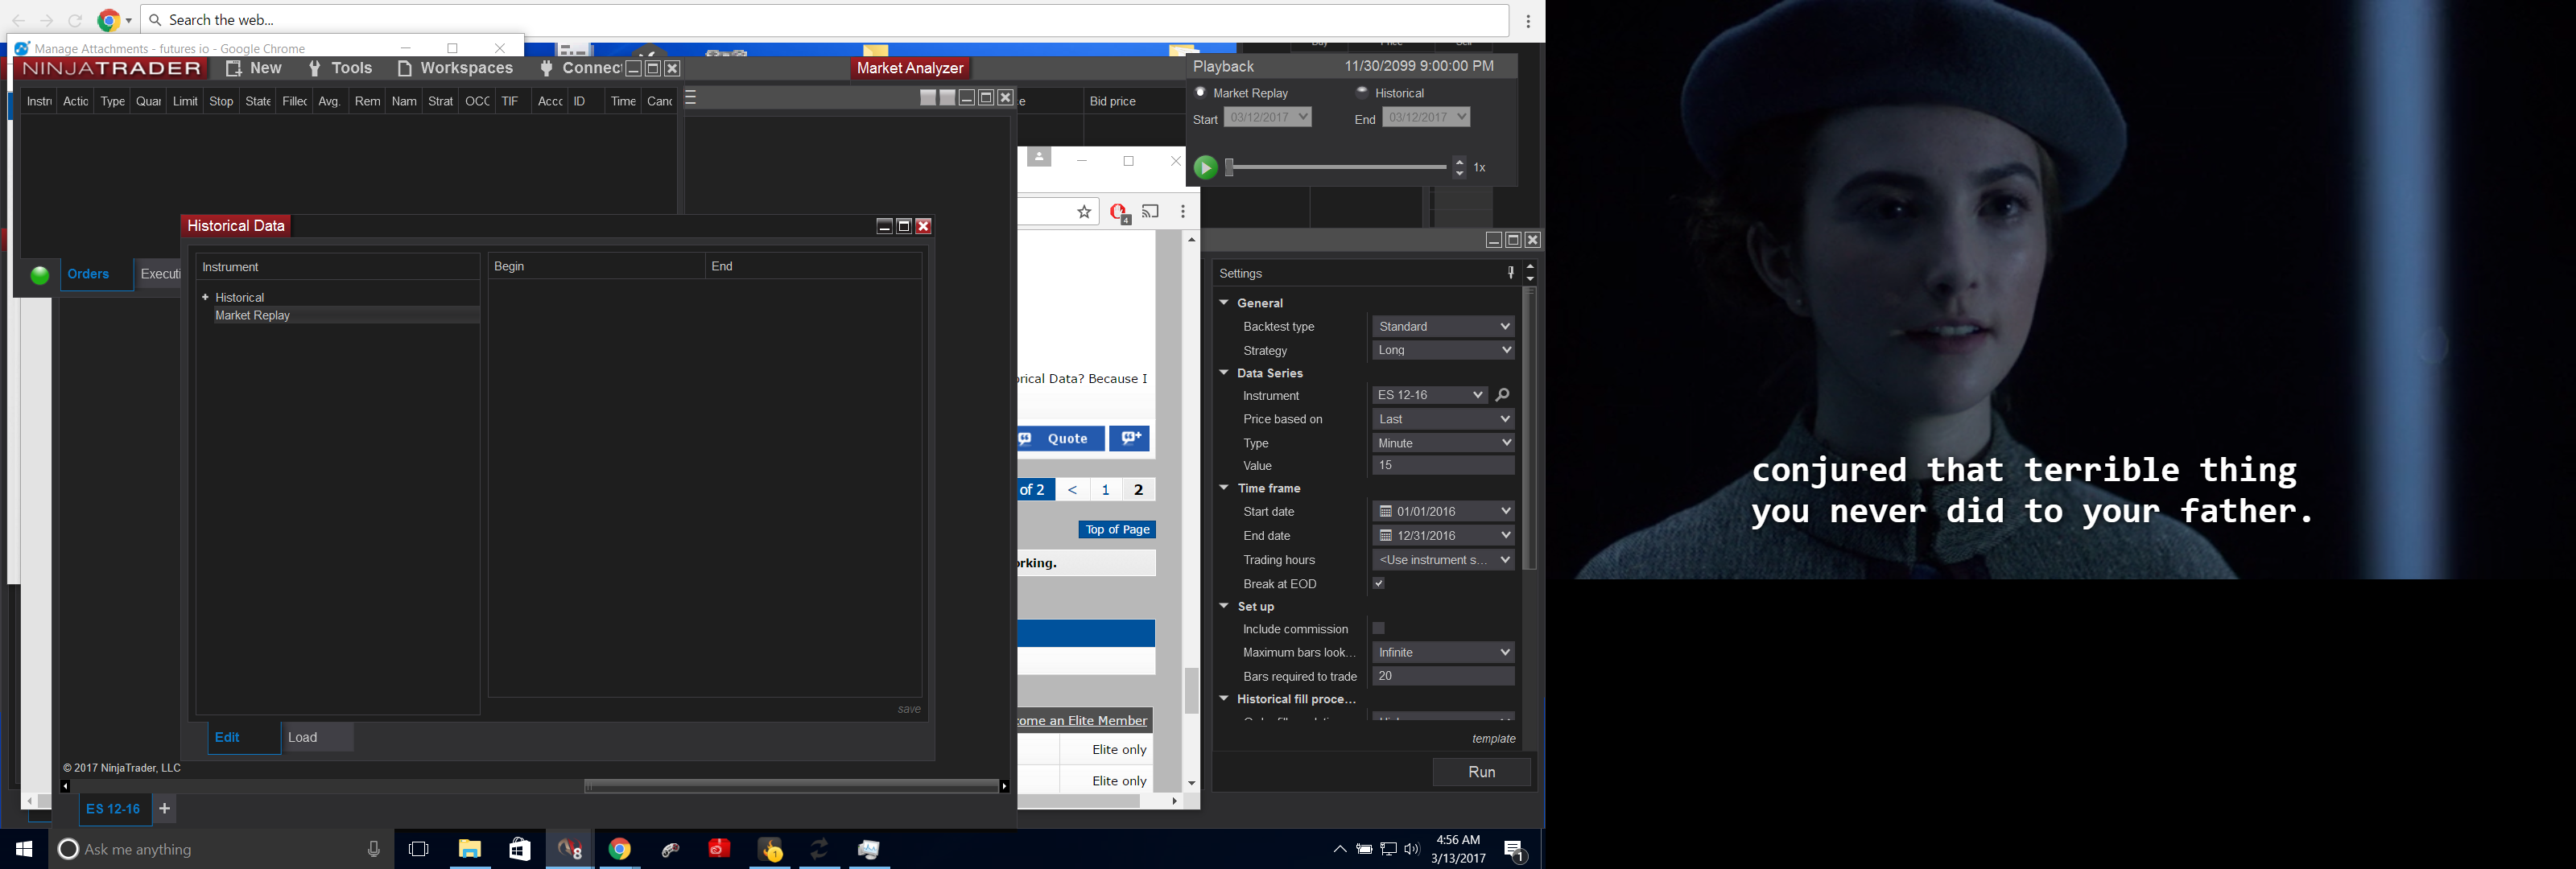Screen dimensions: 2576x869
Task: Click the playback speed slider handle
Action: [1230, 168]
